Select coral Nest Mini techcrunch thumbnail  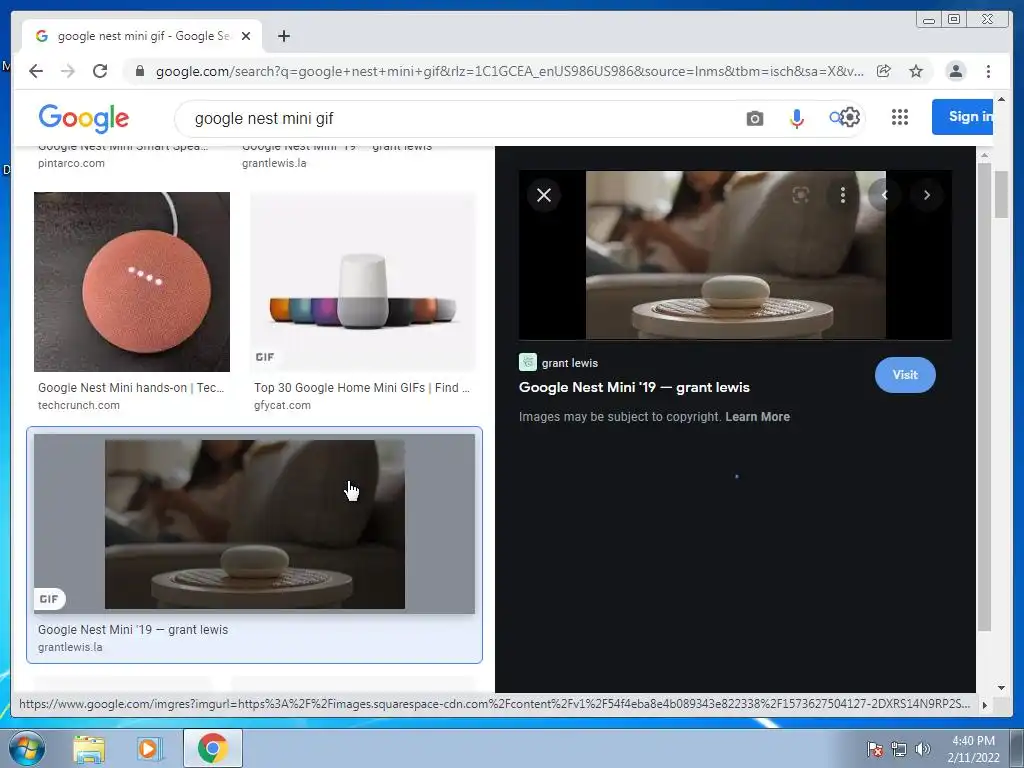(x=132, y=281)
